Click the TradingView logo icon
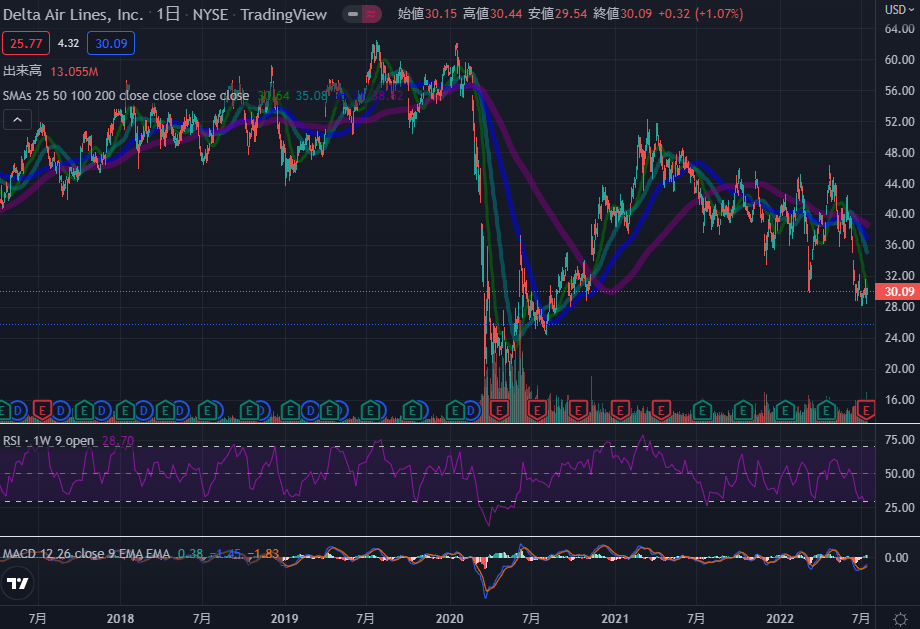Viewport: 920px width, 629px height. tap(18, 583)
